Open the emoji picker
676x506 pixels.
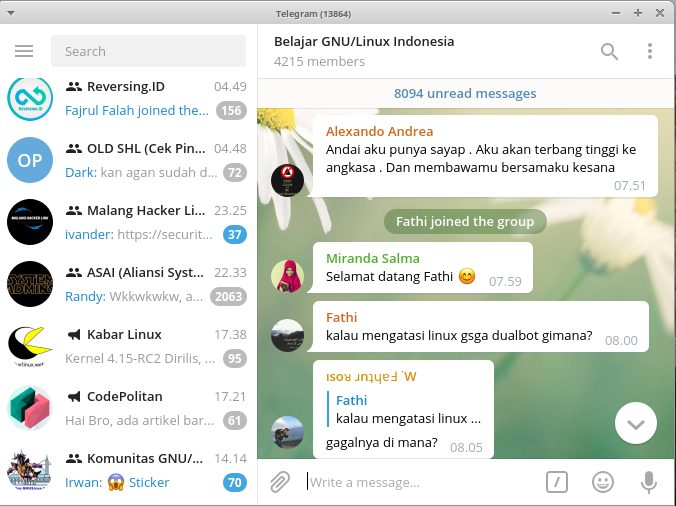point(603,481)
